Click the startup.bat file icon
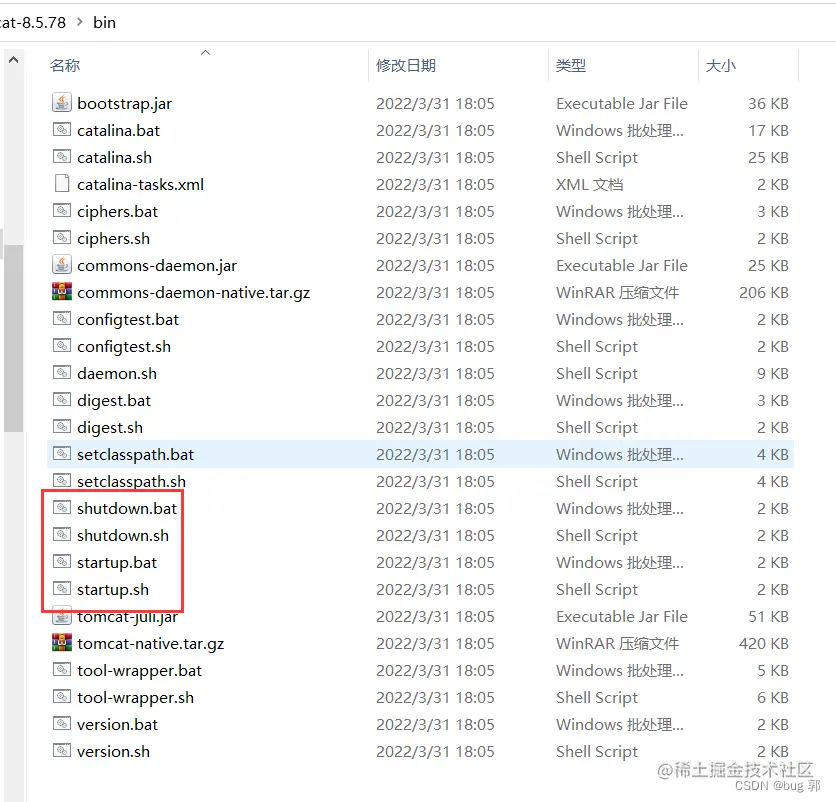The image size is (836, 802). click(x=62, y=562)
